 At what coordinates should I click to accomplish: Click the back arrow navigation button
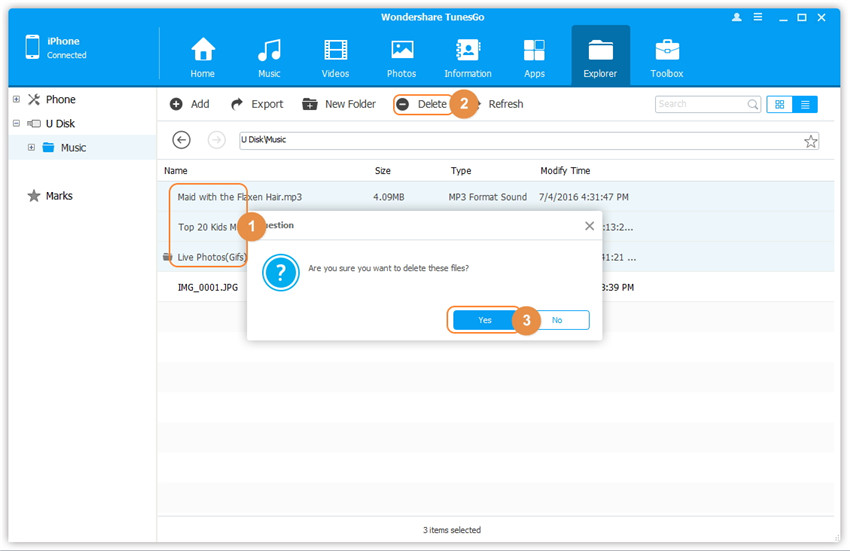click(181, 140)
